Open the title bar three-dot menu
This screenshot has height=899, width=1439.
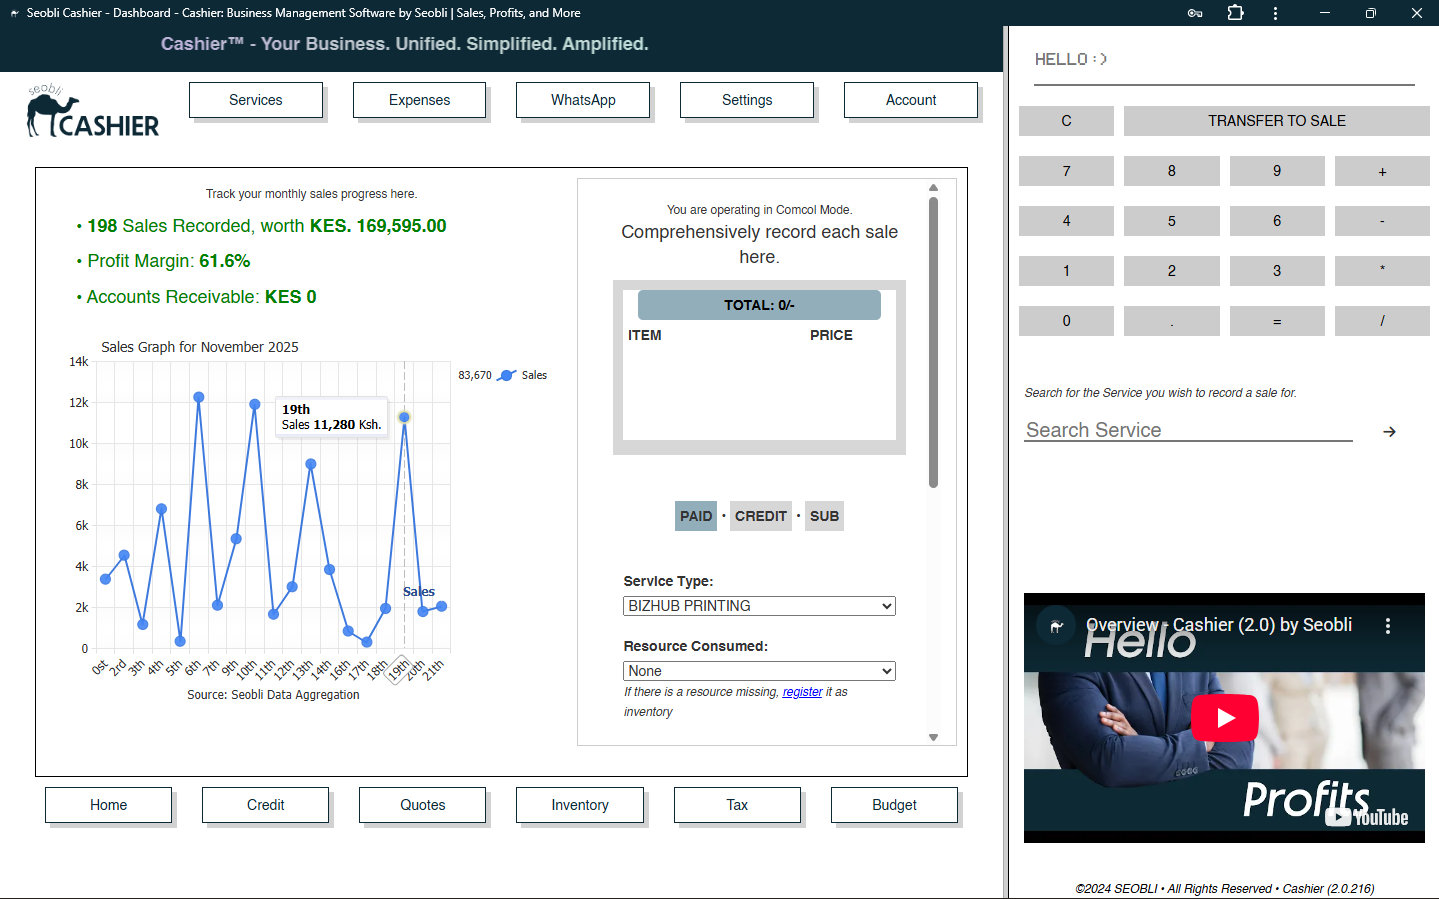(x=1275, y=13)
